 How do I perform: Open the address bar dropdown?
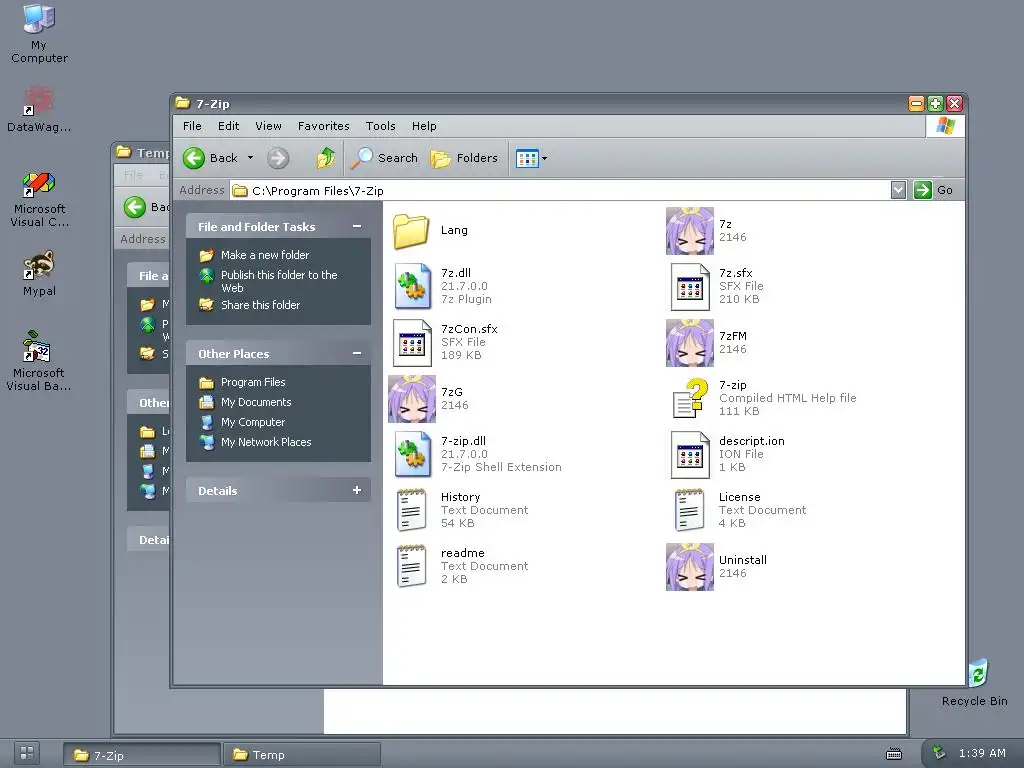(x=899, y=190)
